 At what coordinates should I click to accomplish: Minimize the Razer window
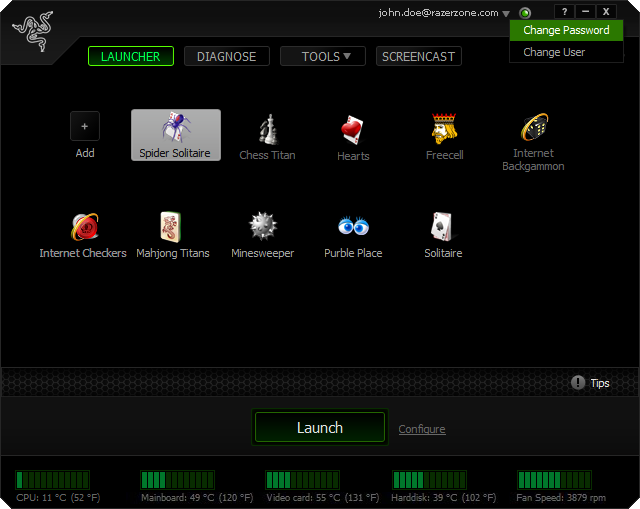[x=585, y=12]
